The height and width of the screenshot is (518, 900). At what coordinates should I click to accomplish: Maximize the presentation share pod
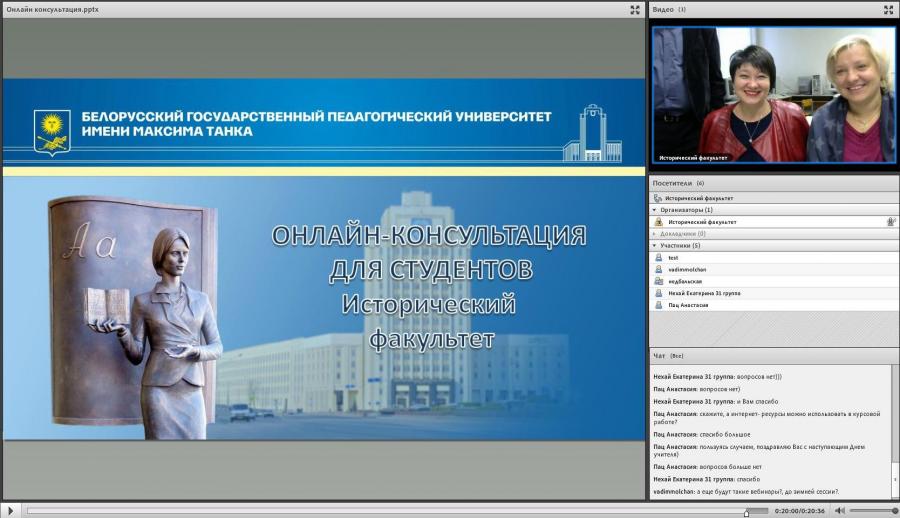(x=635, y=10)
